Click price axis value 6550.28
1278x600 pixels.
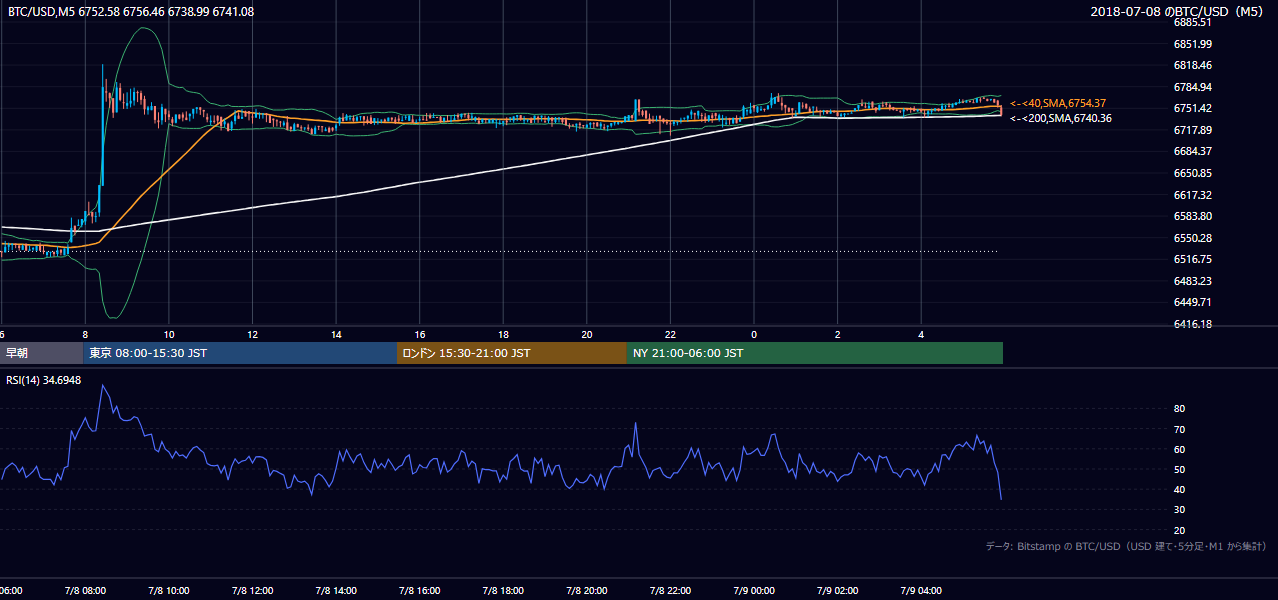pos(1193,238)
